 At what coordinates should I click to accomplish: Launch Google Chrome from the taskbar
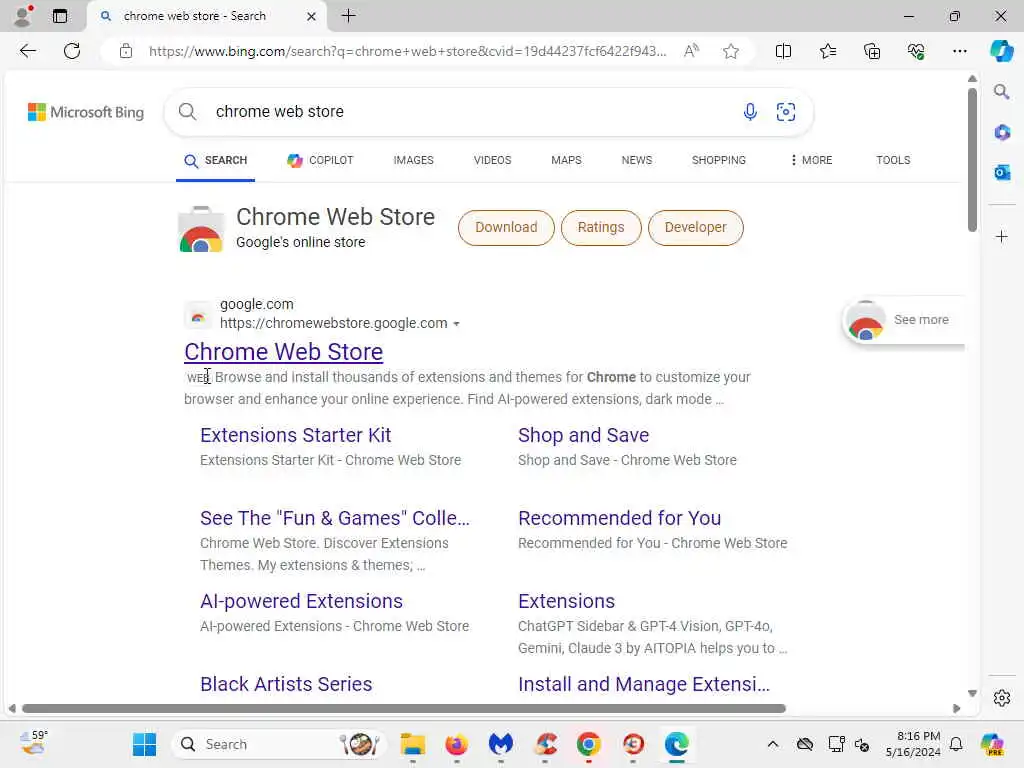click(x=588, y=744)
